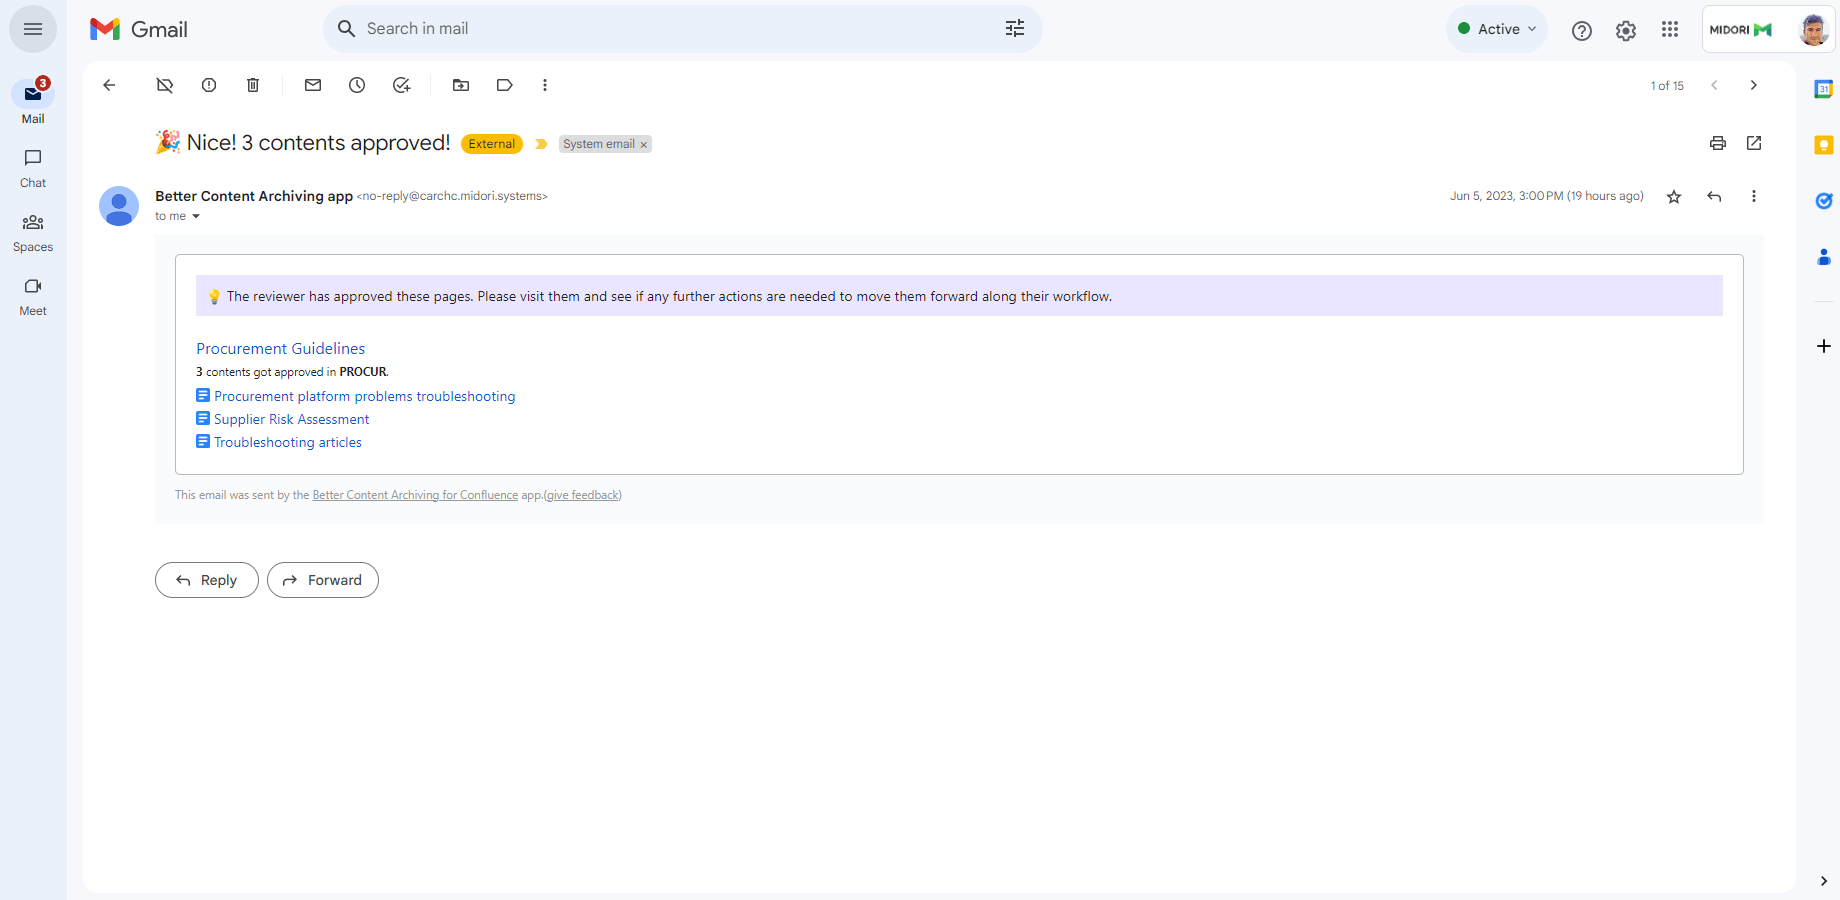Open Google Calendar in the side panel

pos(1822,88)
